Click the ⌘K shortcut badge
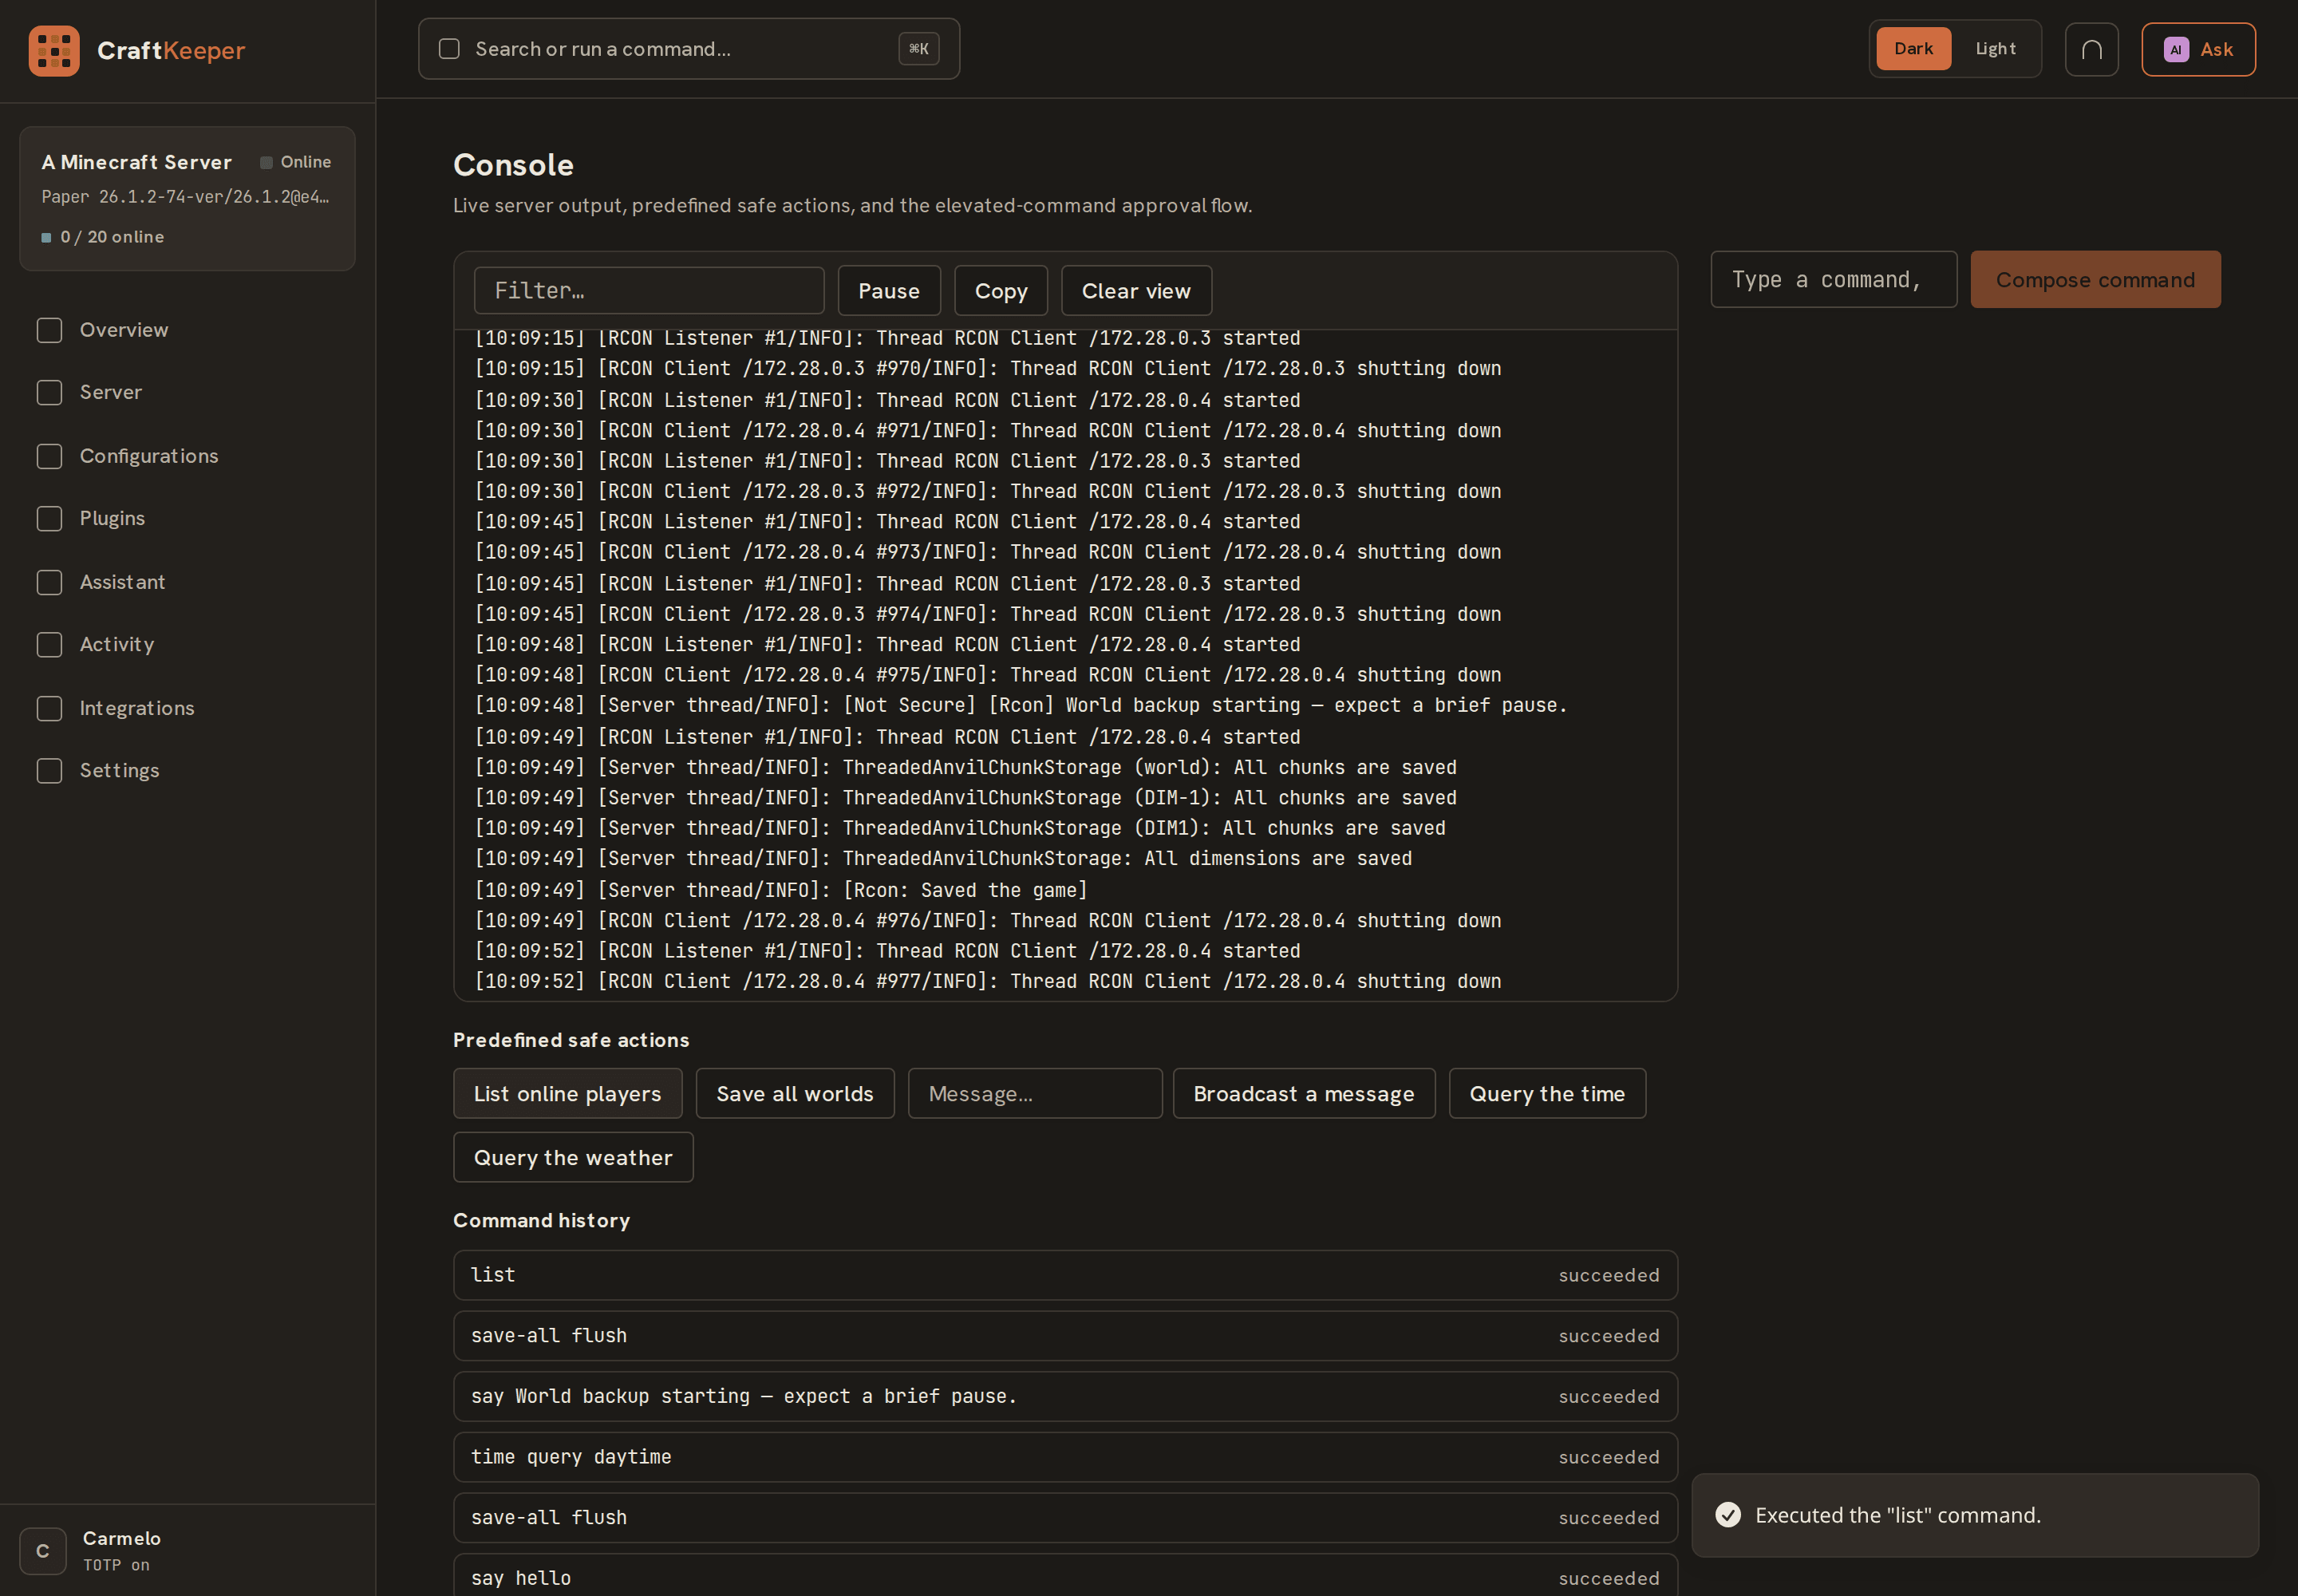Image resolution: width=2298 pixels, height=1596 pixels. pos(918,49)
